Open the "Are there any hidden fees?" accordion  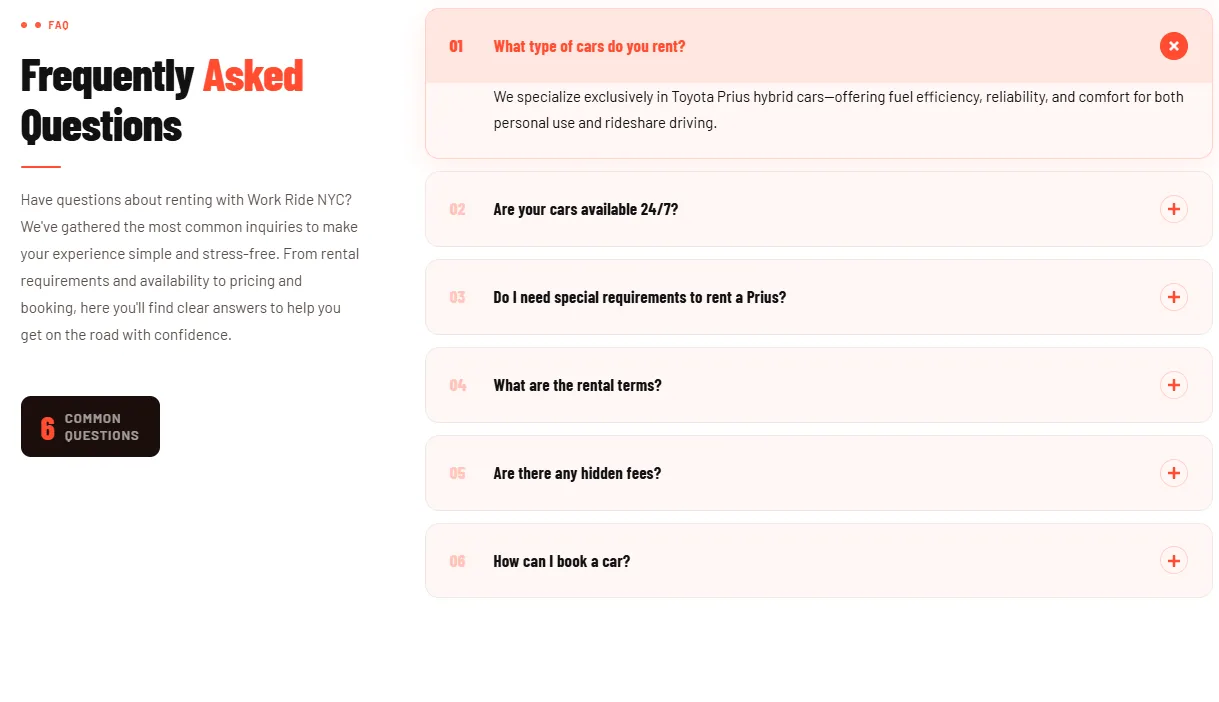point(818,473)
